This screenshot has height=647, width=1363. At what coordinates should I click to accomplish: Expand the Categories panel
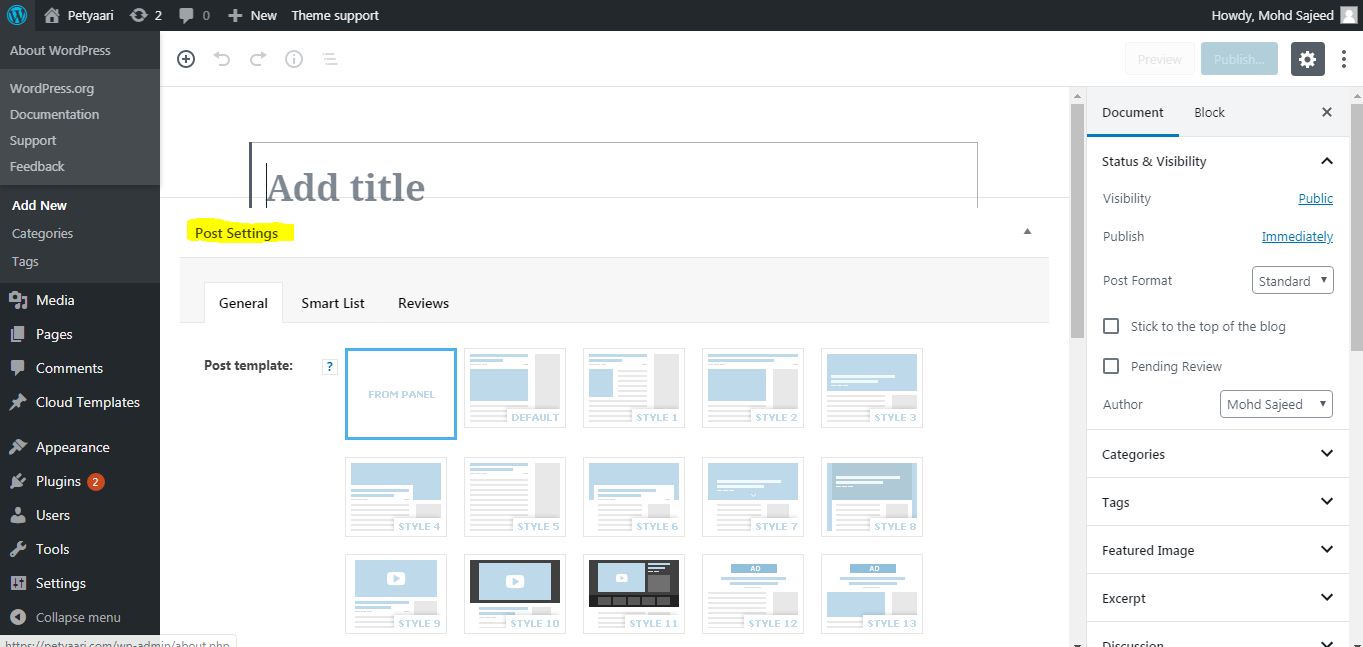click(1218, 454)
